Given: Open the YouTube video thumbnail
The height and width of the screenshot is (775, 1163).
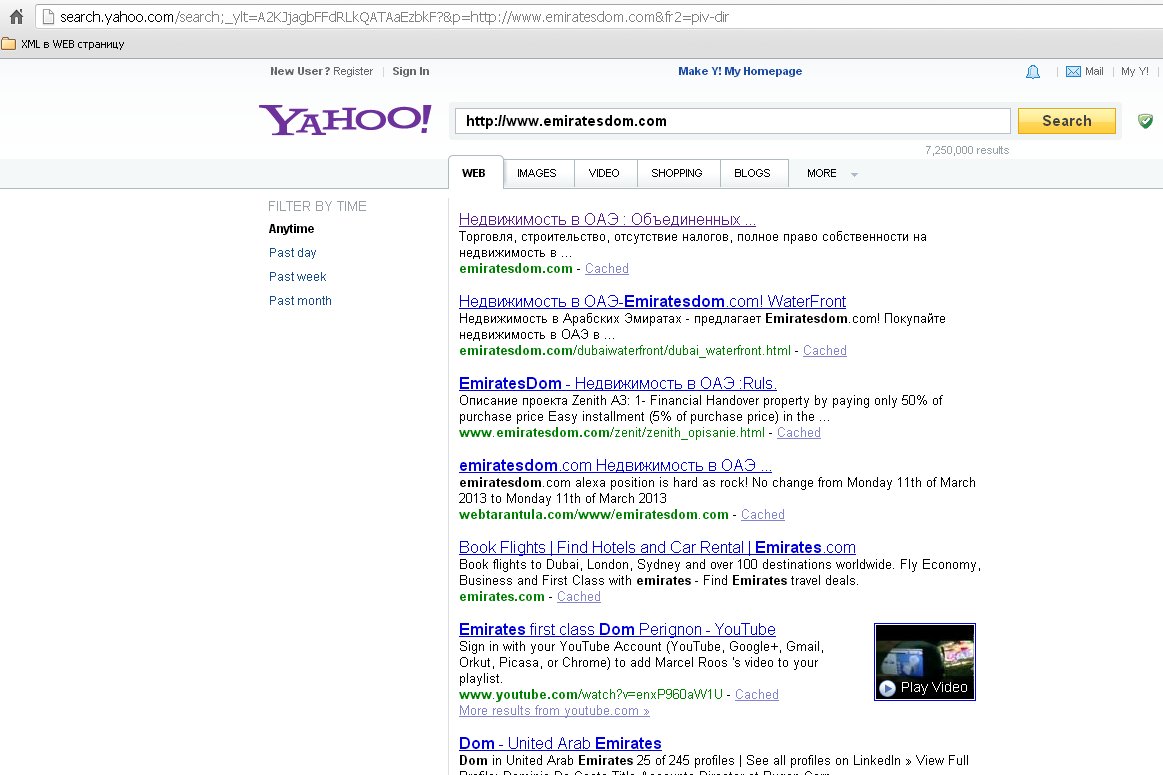Looking at the screenshot, I should pyautogui.click(x=925, y=662).
